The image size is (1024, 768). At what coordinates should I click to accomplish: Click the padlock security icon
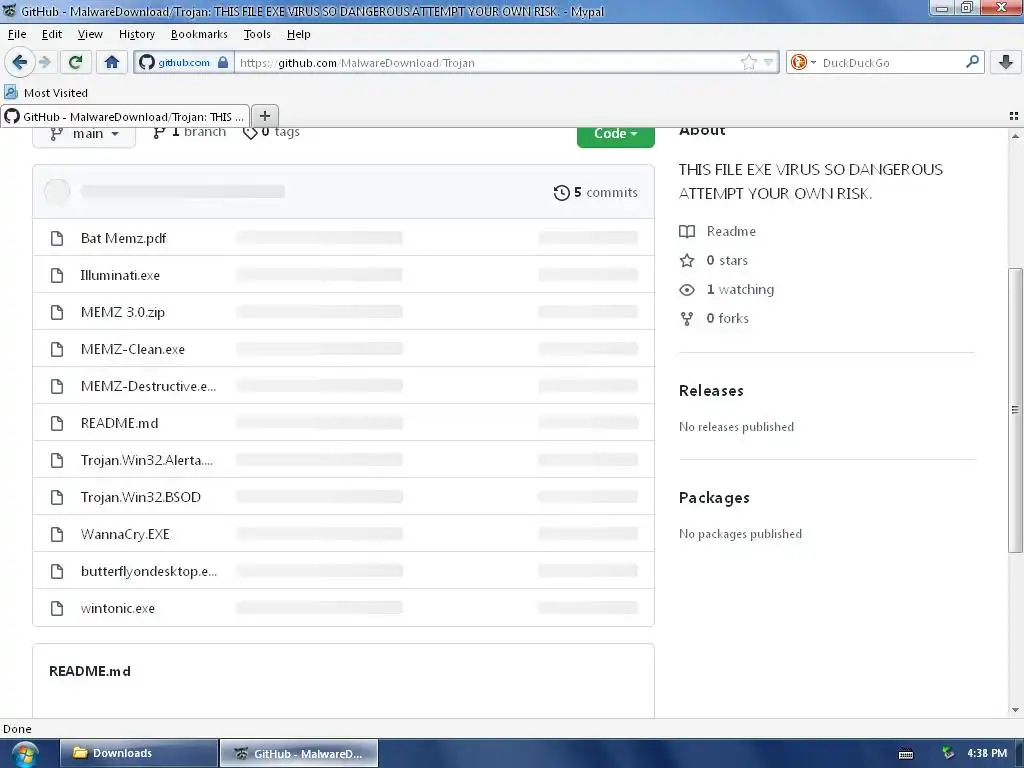tap(223, 62)
